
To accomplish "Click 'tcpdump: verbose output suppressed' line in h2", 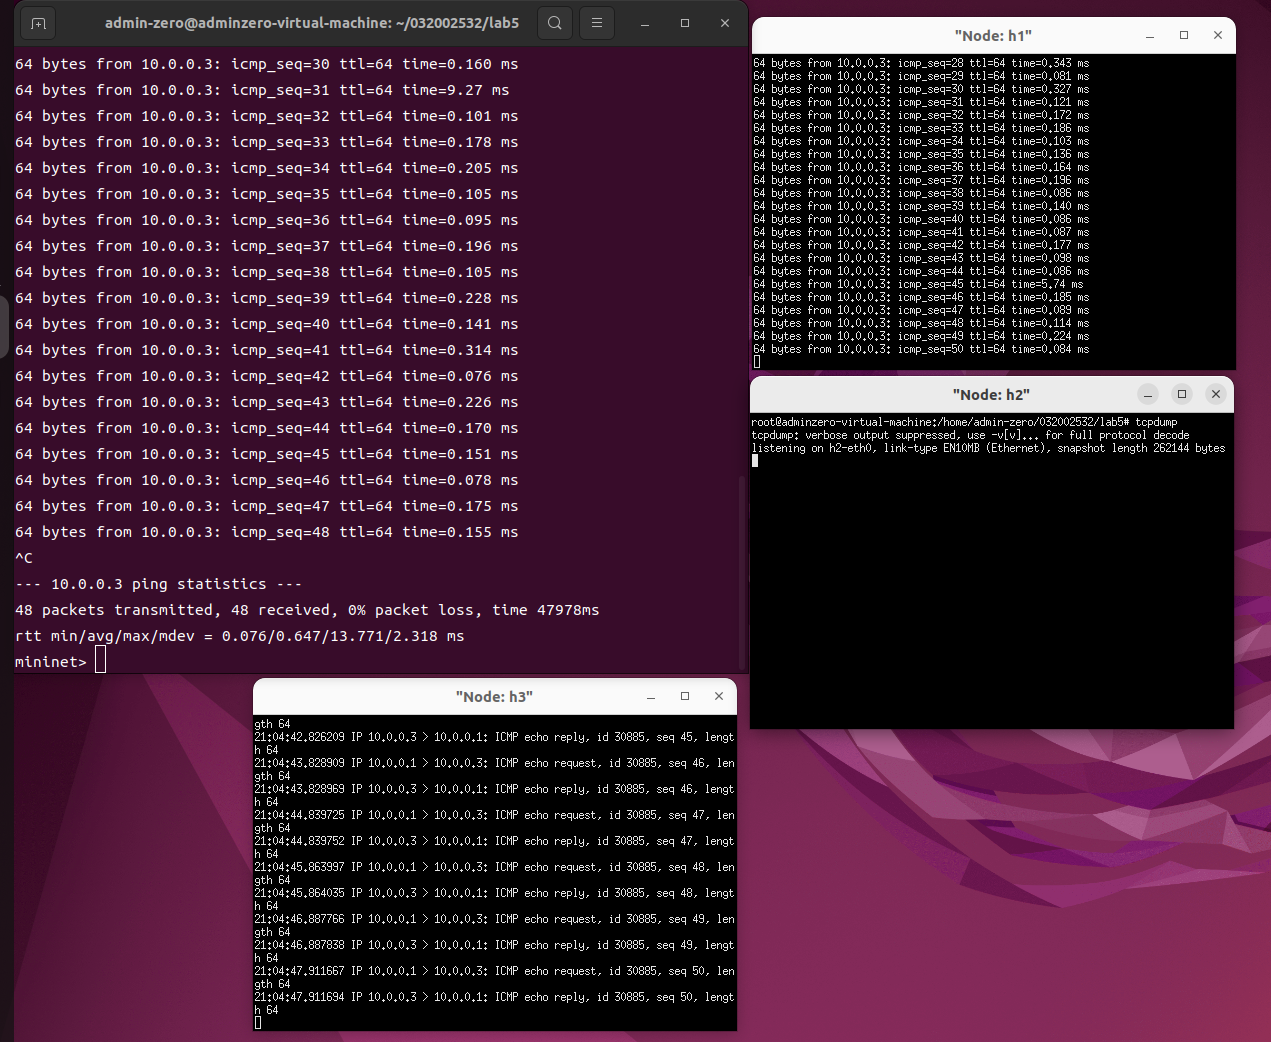I will tap(971, 435).
